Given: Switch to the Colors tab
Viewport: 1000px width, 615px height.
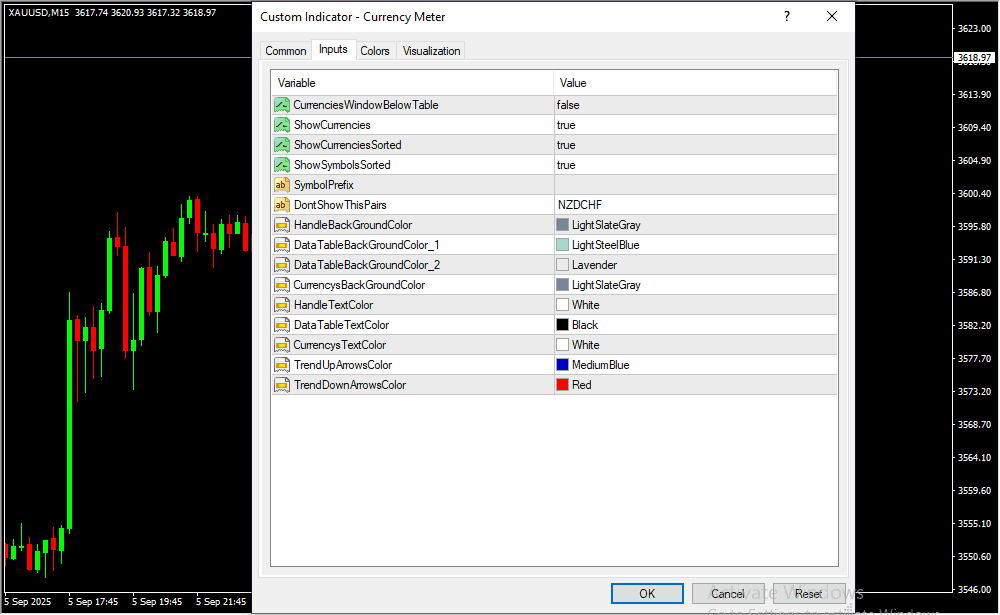Looking at the screenshot, I should tap(375, 51).
